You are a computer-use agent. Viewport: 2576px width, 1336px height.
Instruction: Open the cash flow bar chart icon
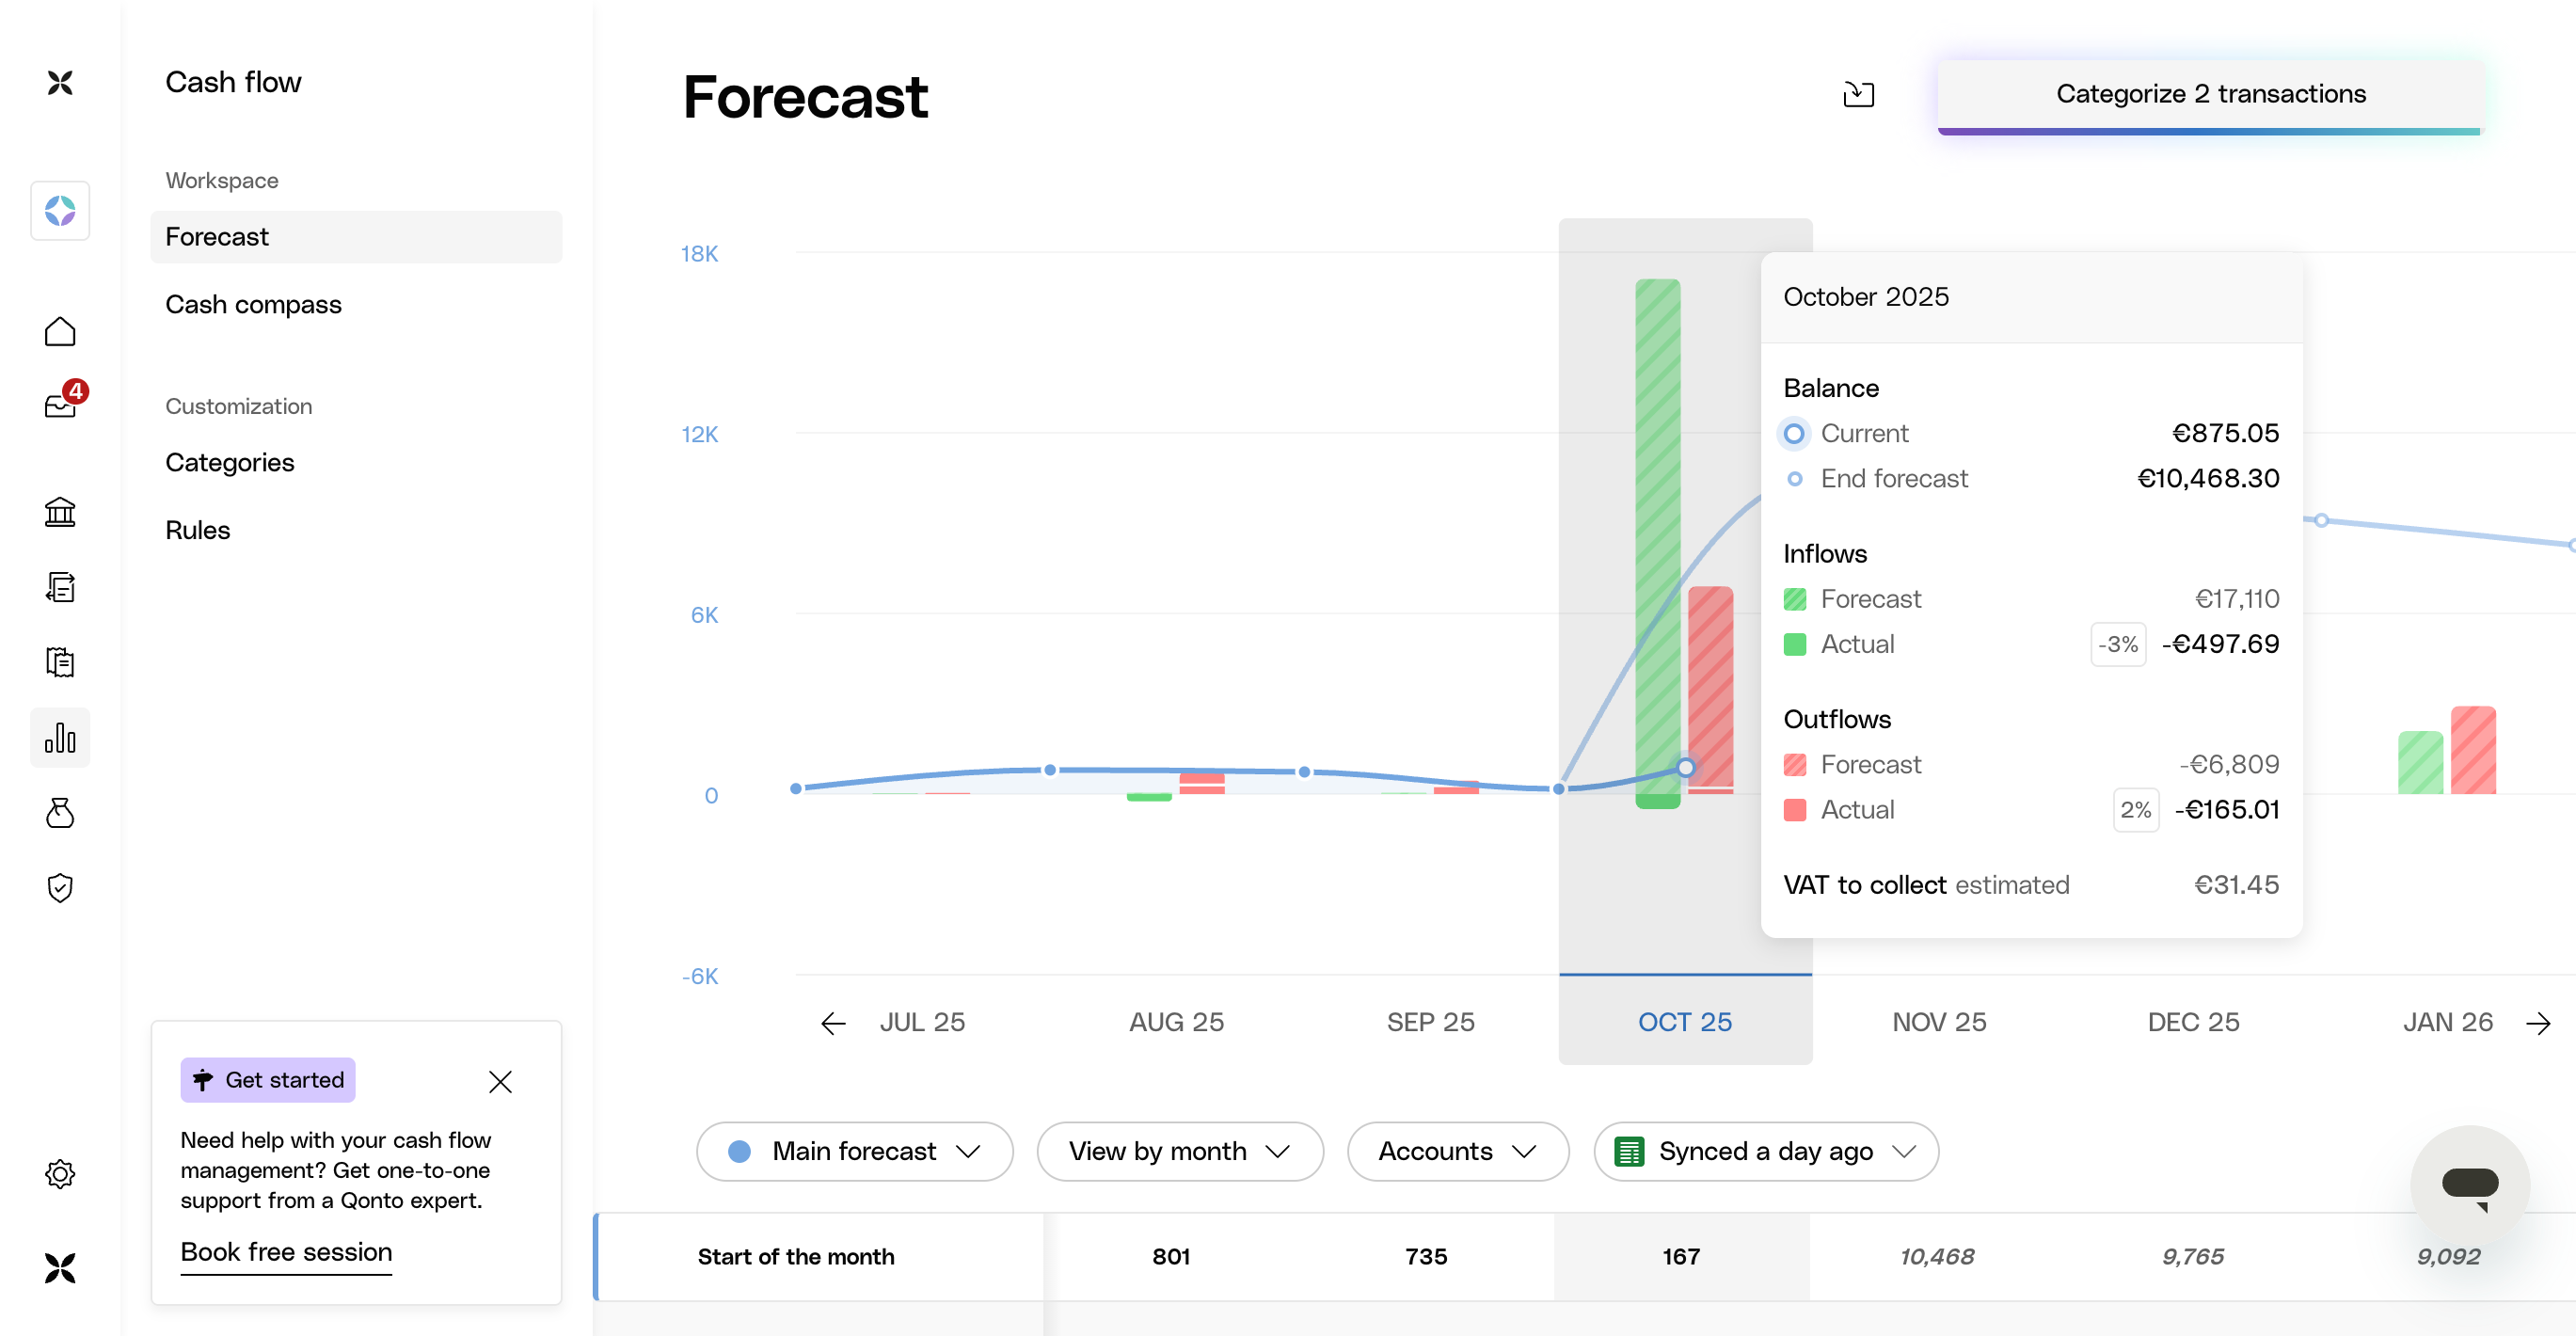(x=60, y=738)
